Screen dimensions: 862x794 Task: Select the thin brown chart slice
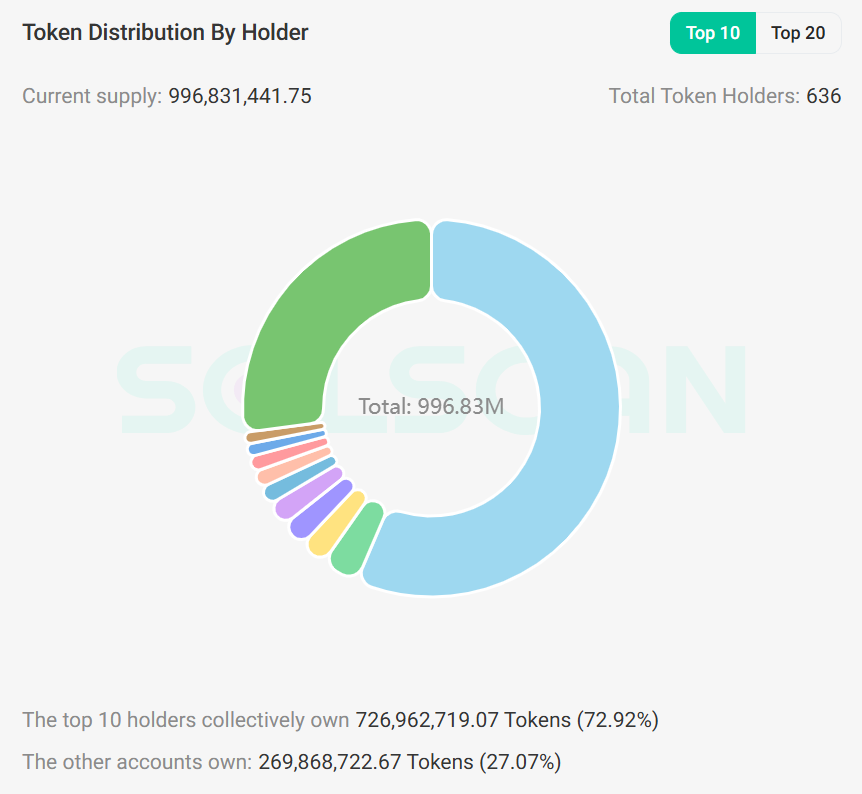[x=284, y=434]
